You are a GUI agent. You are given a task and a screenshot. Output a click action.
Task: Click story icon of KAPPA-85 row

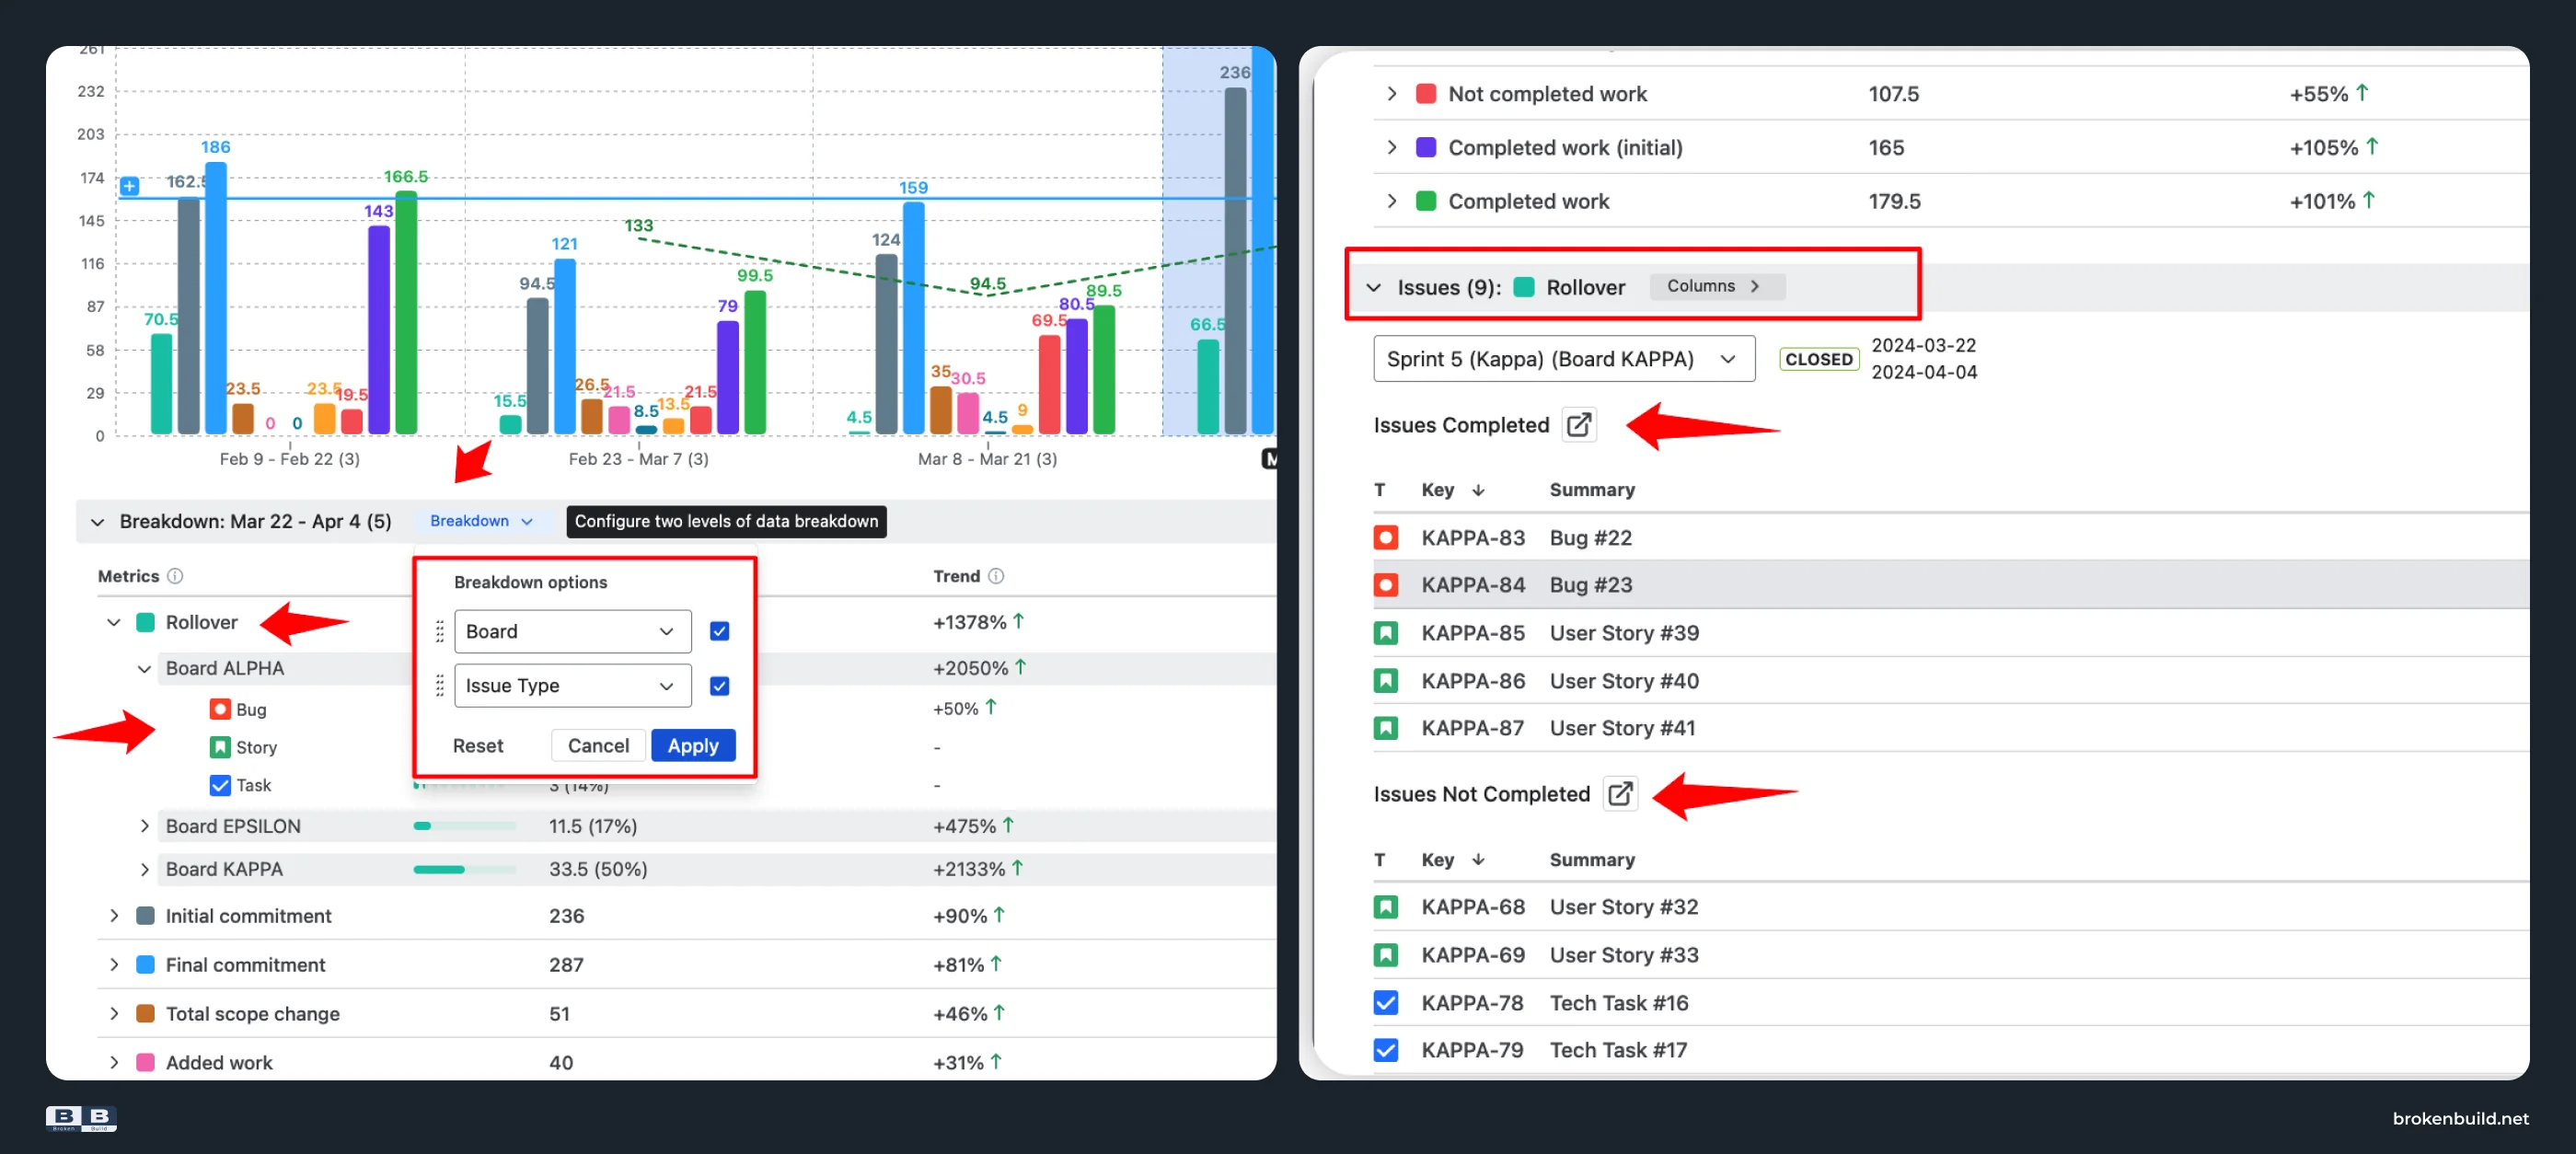pyautogui.click(x=1385, y=633)
